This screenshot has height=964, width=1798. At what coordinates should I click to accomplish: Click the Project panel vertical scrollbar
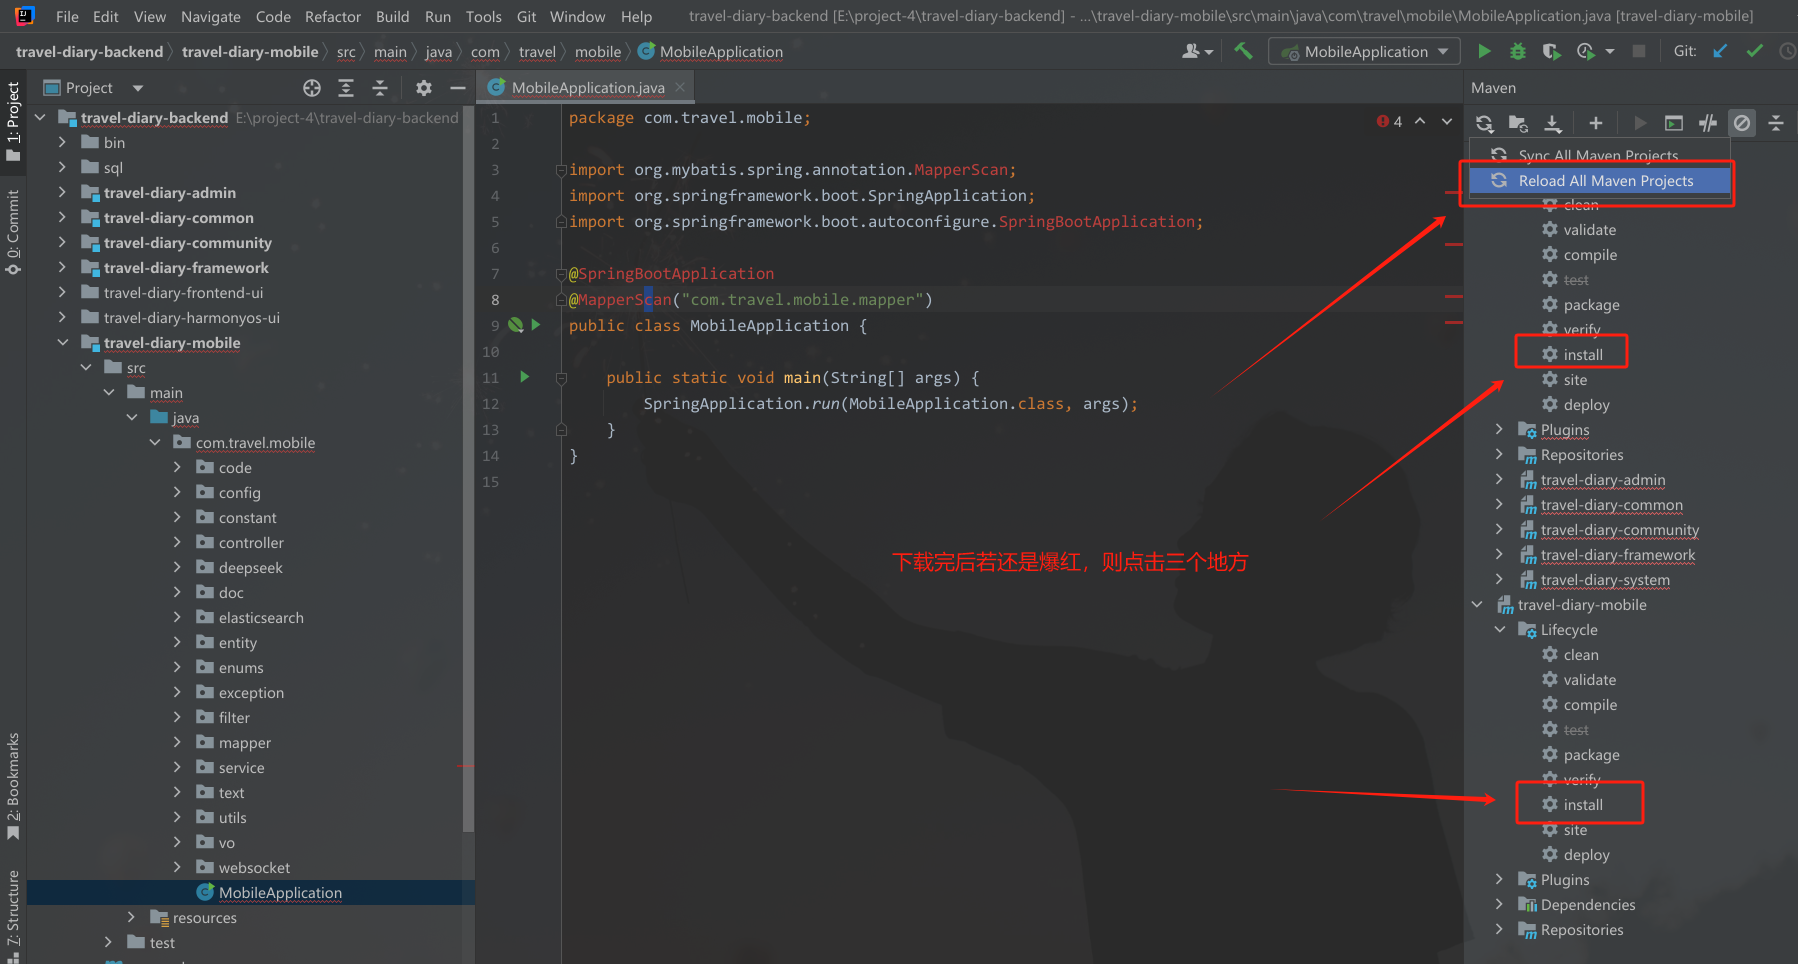point(468,470)
